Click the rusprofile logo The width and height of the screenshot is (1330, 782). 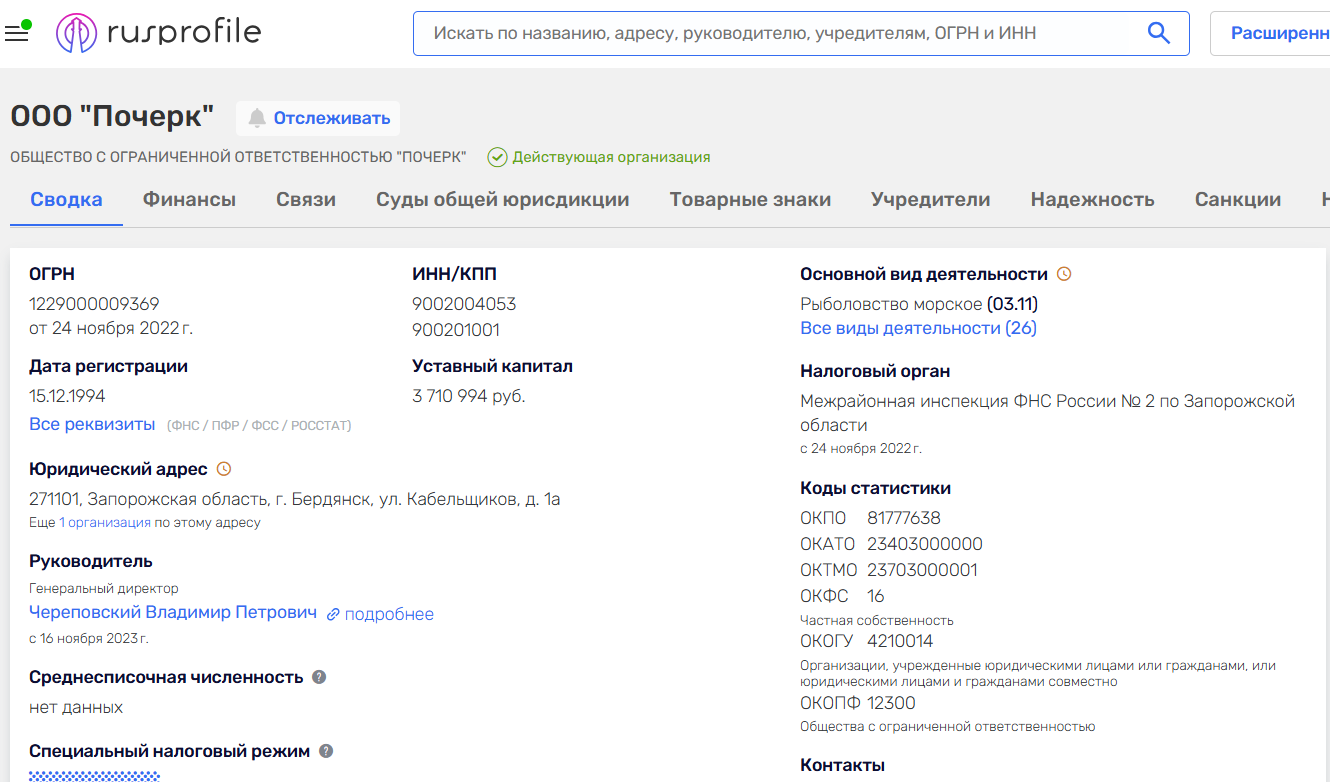point(158,33)
